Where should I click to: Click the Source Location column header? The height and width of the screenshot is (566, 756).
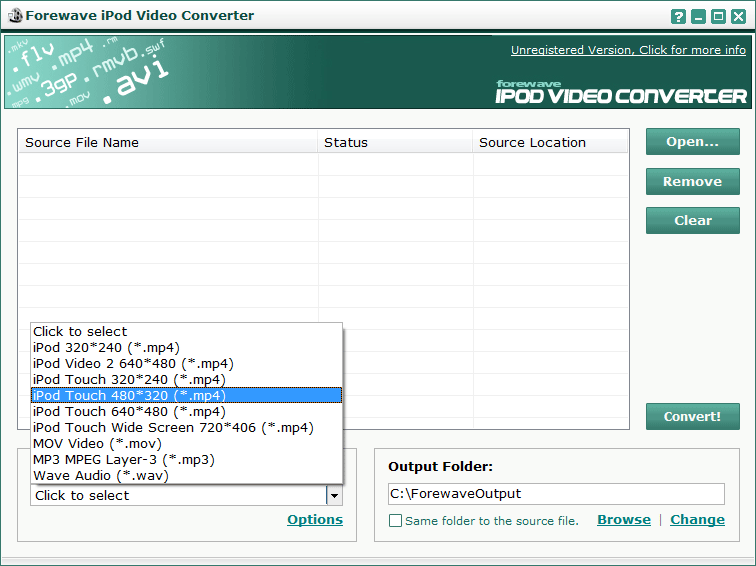point(550,143)
